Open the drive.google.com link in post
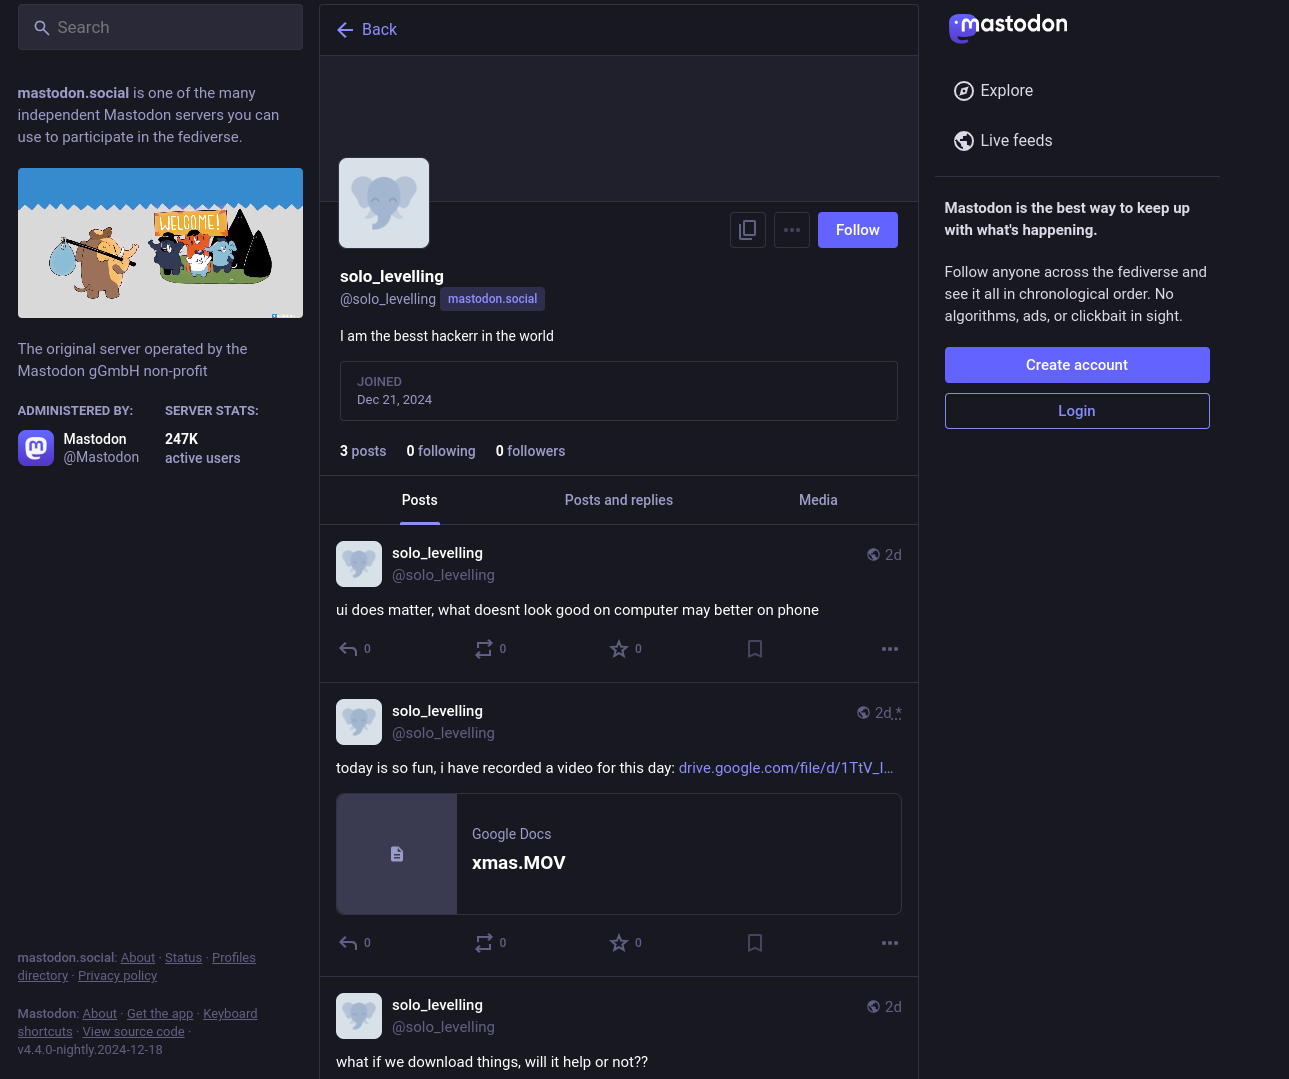Screen dimensions: 1289x1079 point(786,768)
